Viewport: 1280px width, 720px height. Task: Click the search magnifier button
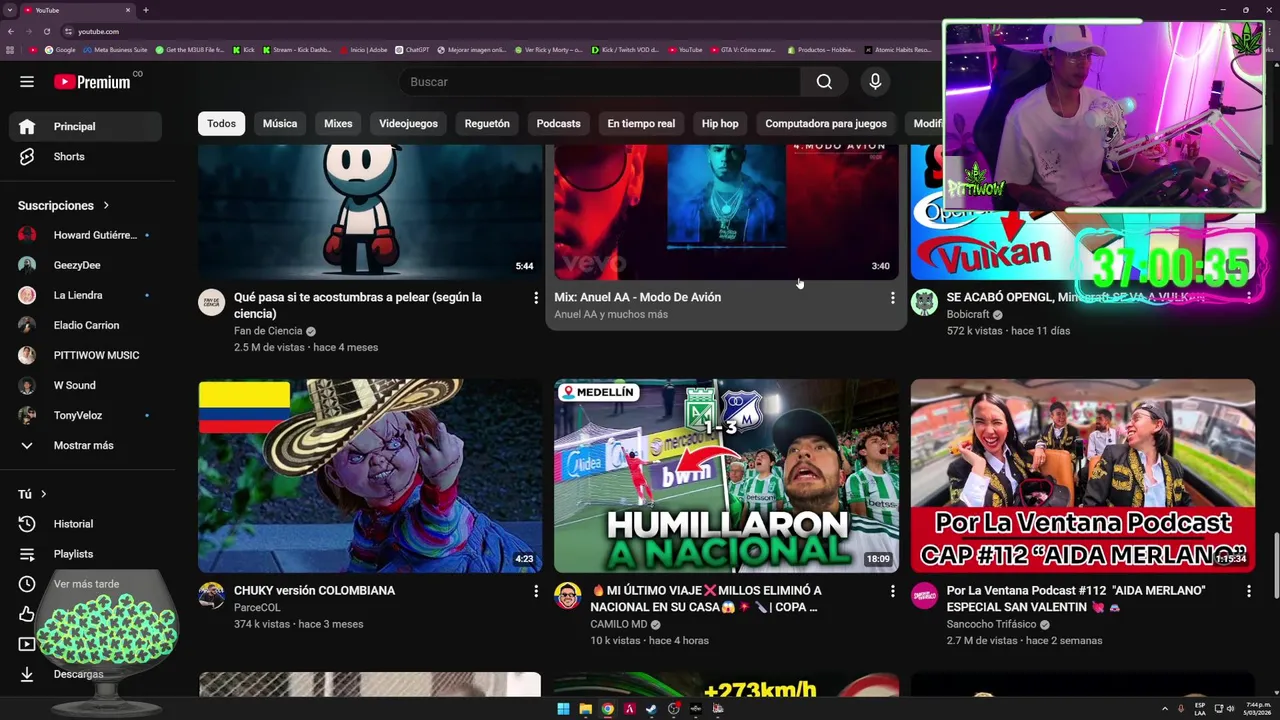824,82
